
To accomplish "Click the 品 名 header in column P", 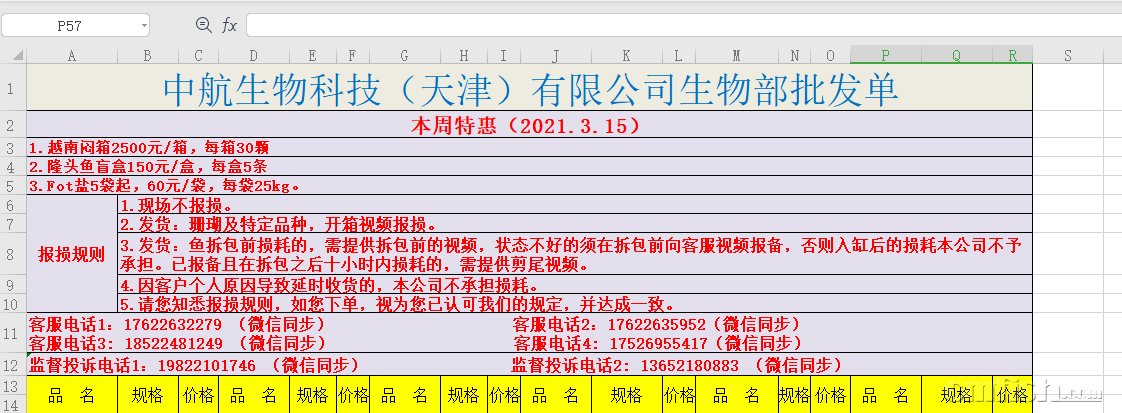I will coord(886,394).
